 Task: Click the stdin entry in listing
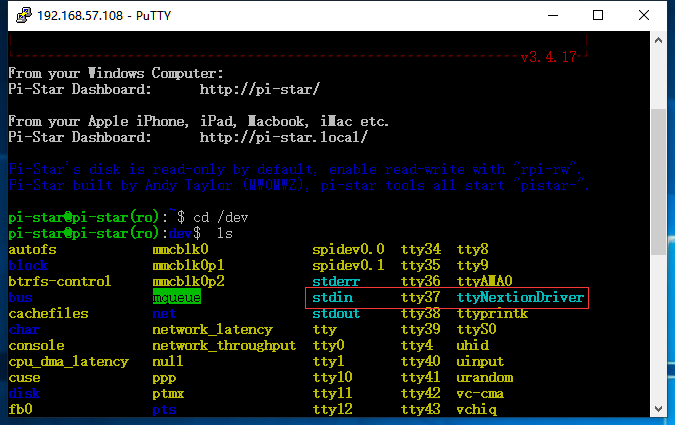tap(332, 298)
